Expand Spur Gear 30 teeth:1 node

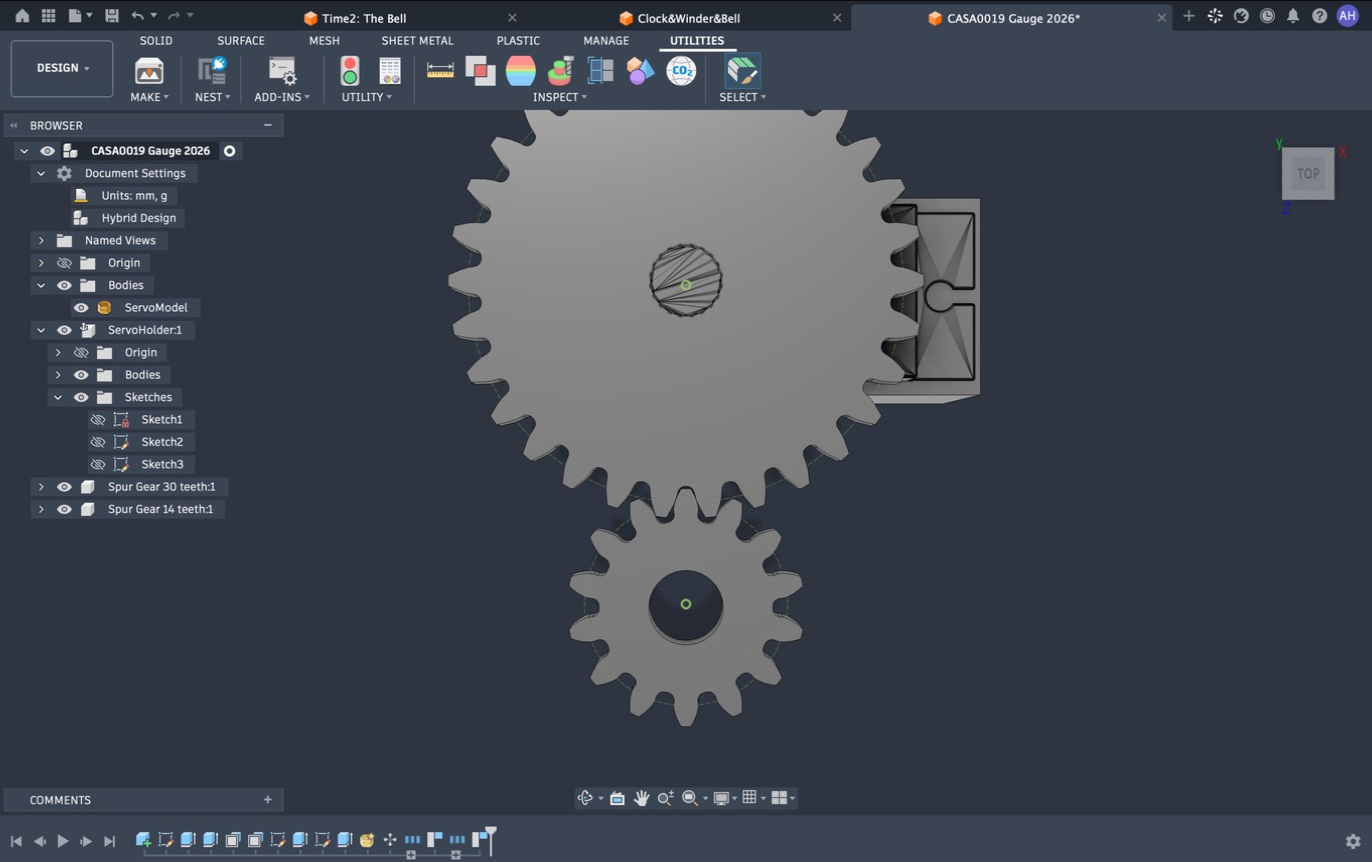coord(41,487)
